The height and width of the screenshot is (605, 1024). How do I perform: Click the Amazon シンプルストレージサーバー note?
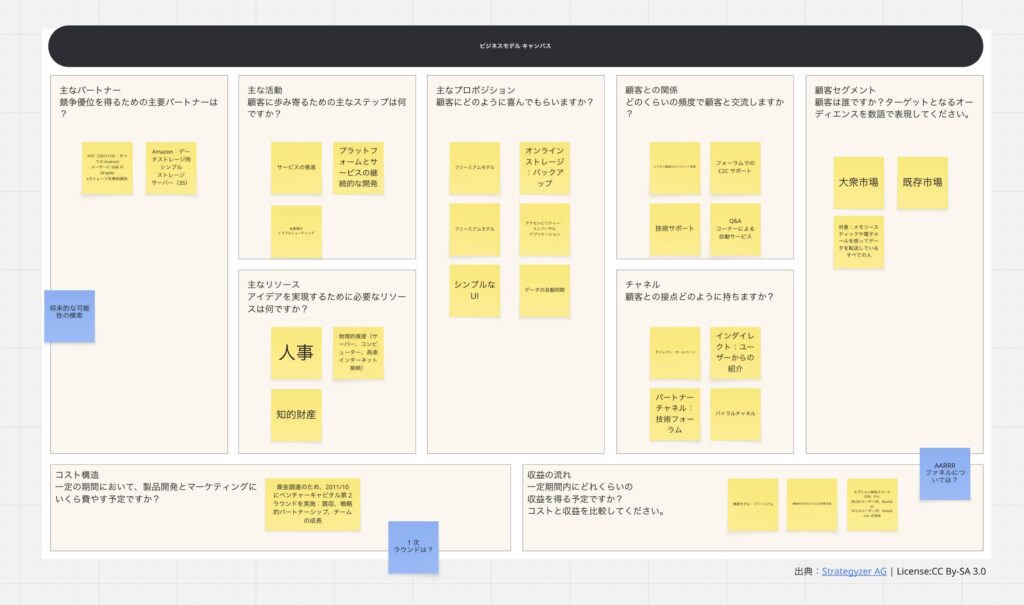pos(171,167)
